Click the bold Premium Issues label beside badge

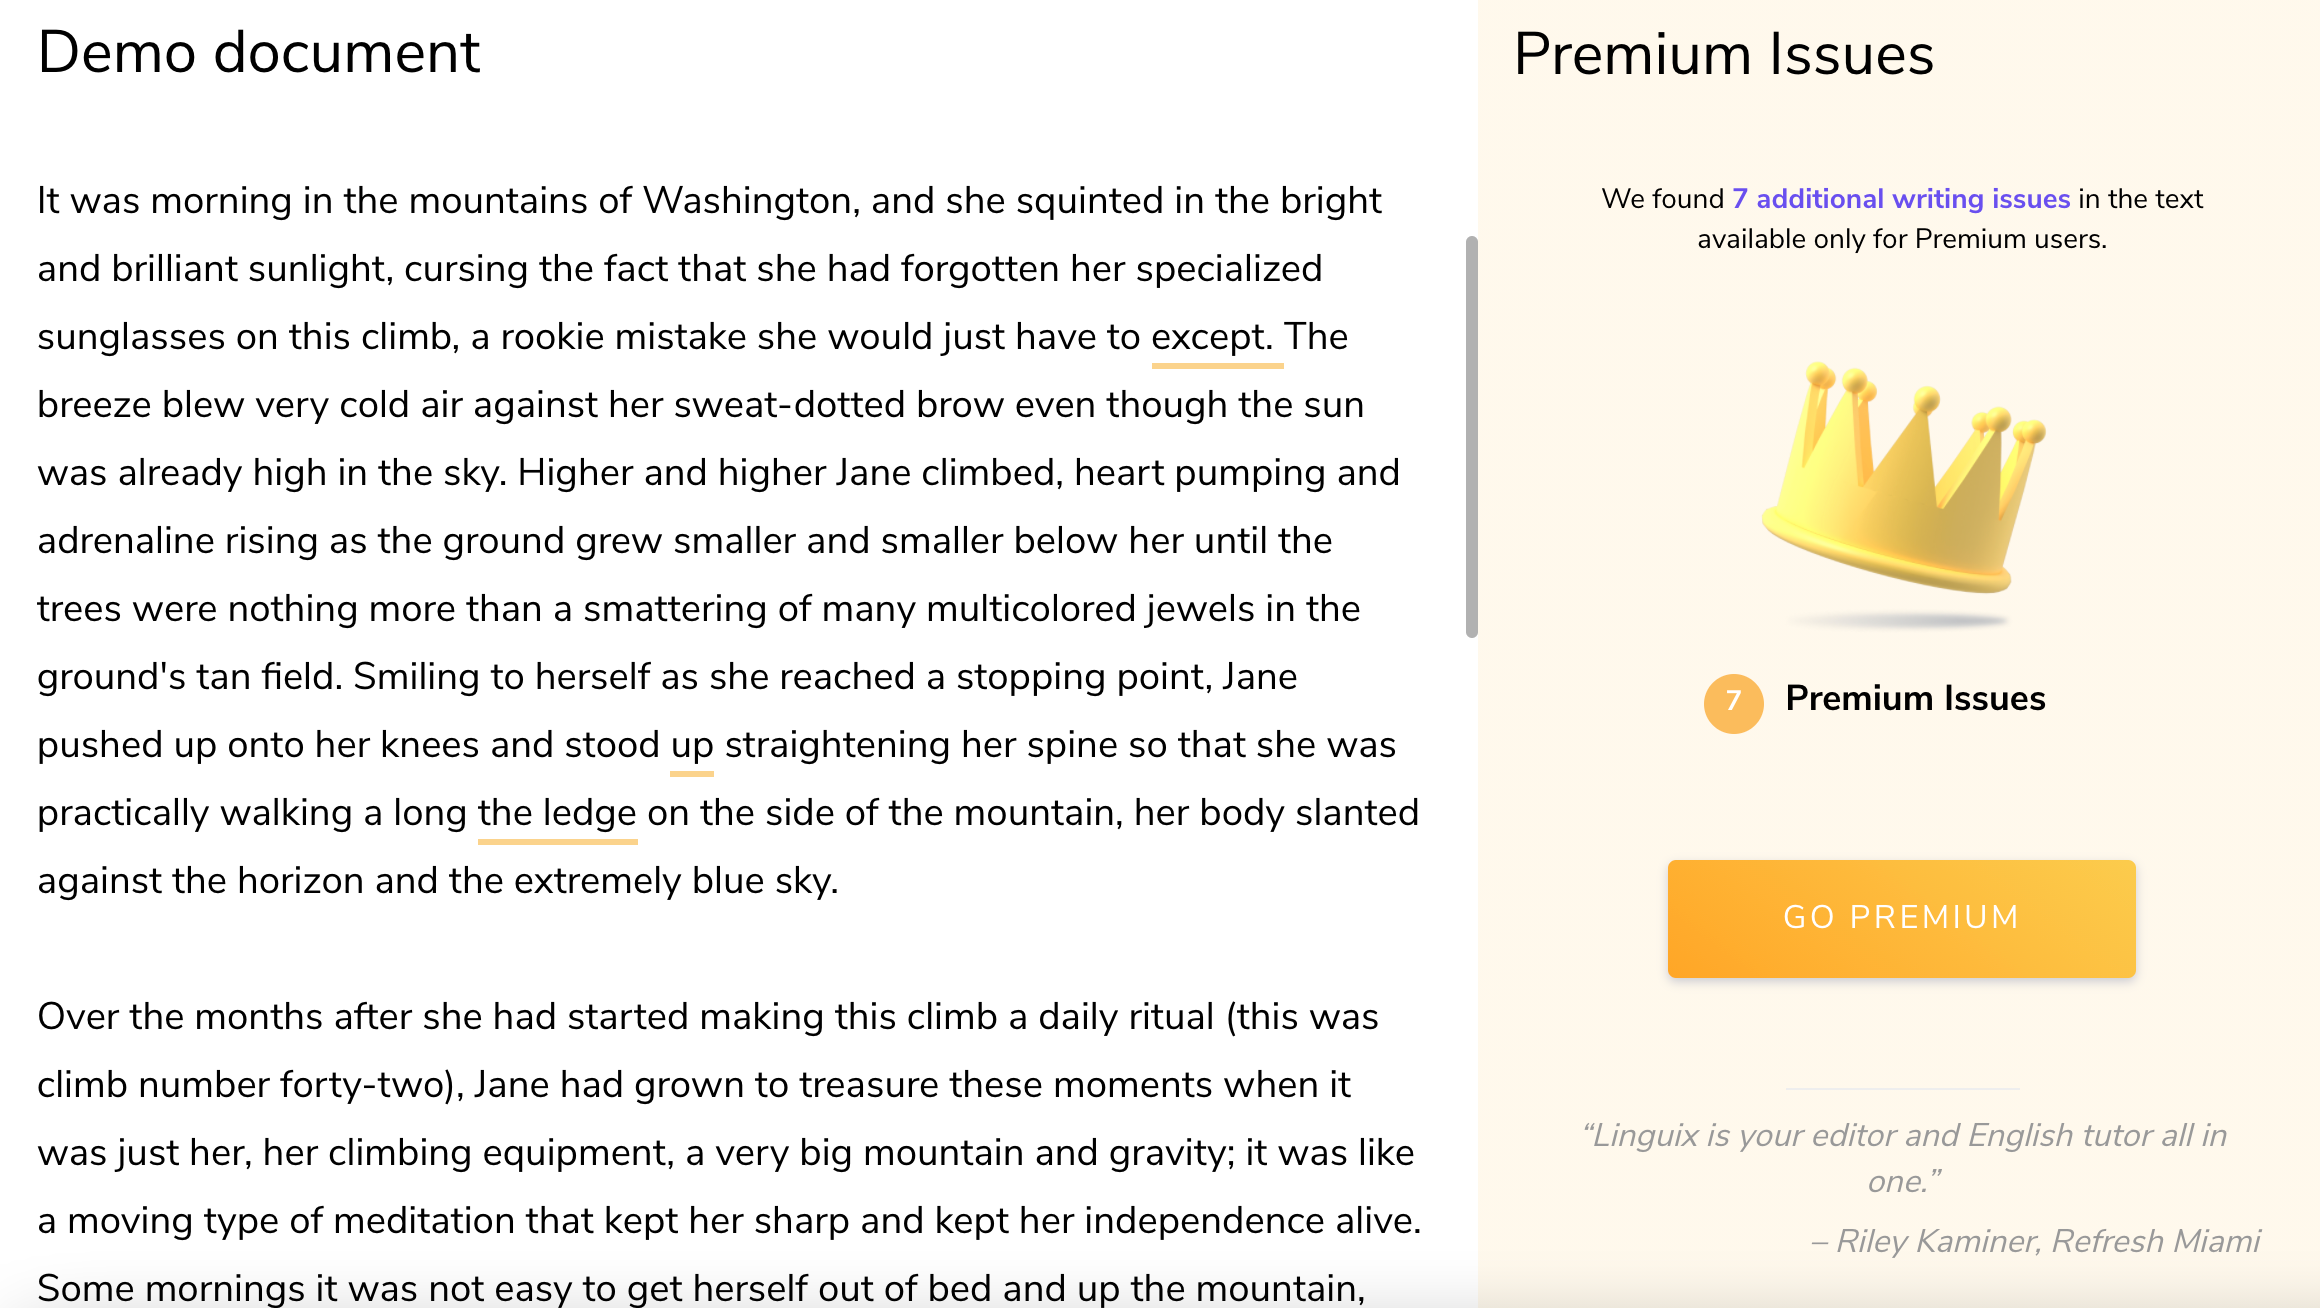[1915, 698]
